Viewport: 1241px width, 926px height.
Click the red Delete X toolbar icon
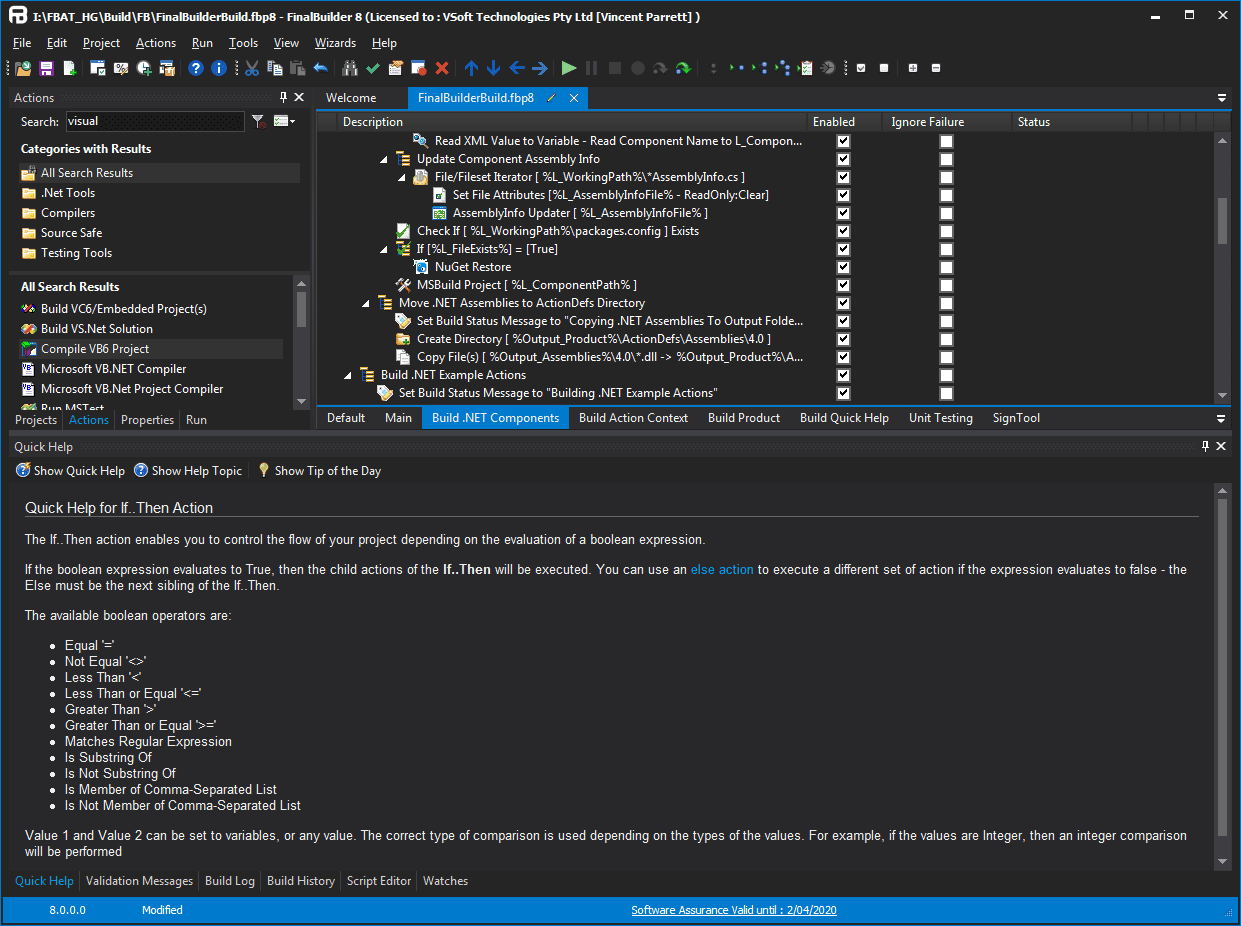[442, 68]
